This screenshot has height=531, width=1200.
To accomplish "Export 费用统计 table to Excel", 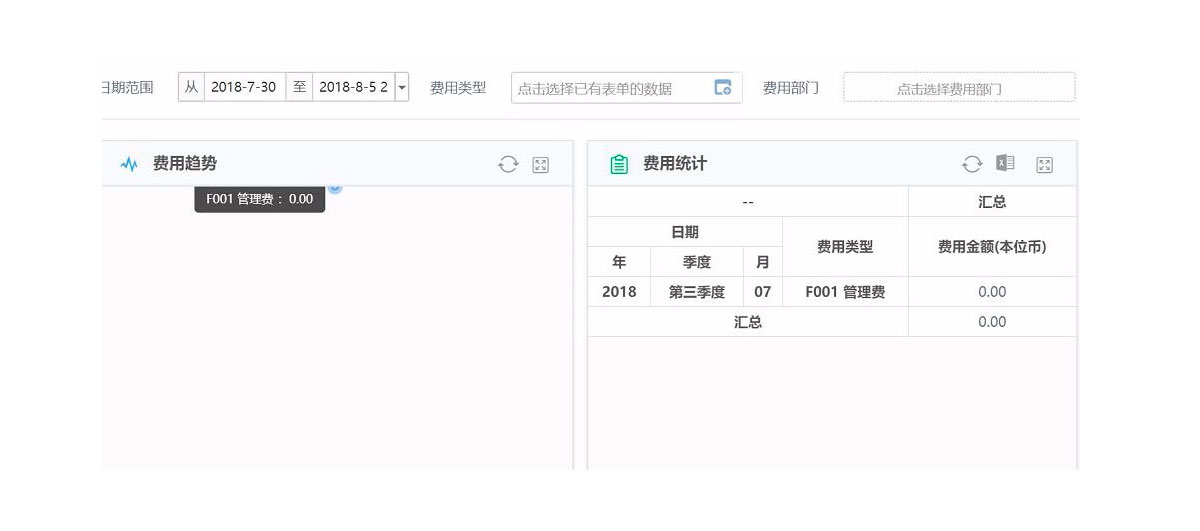I will 1005,164.
